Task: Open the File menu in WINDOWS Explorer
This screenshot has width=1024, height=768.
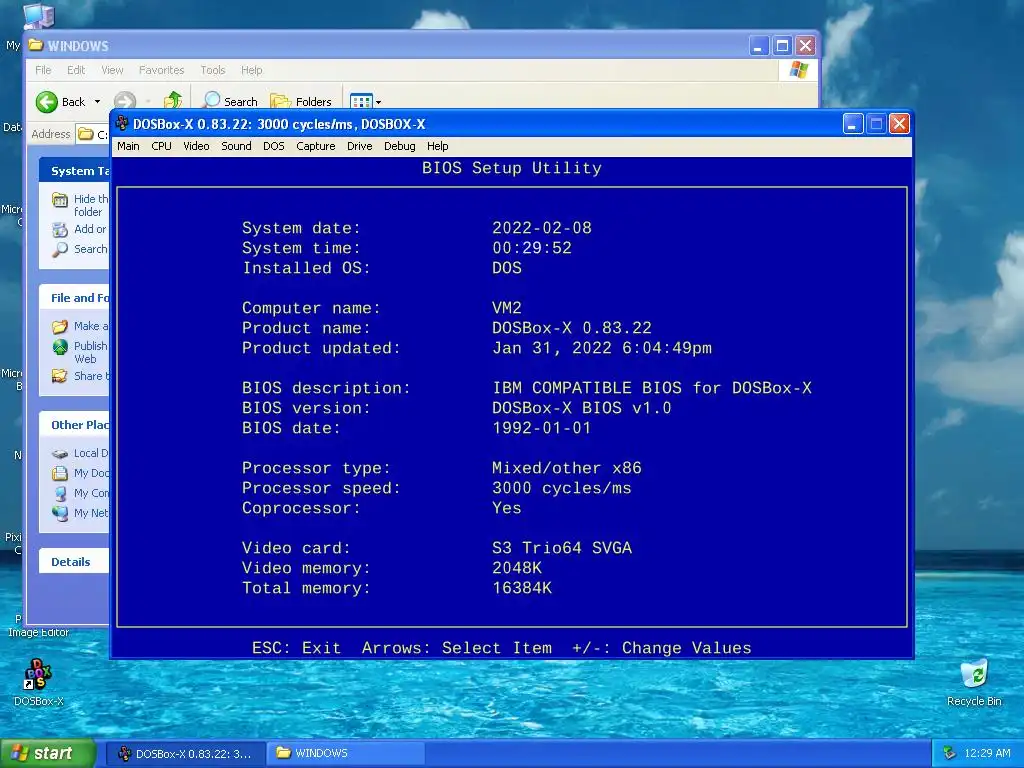Action: coord(43,70)
